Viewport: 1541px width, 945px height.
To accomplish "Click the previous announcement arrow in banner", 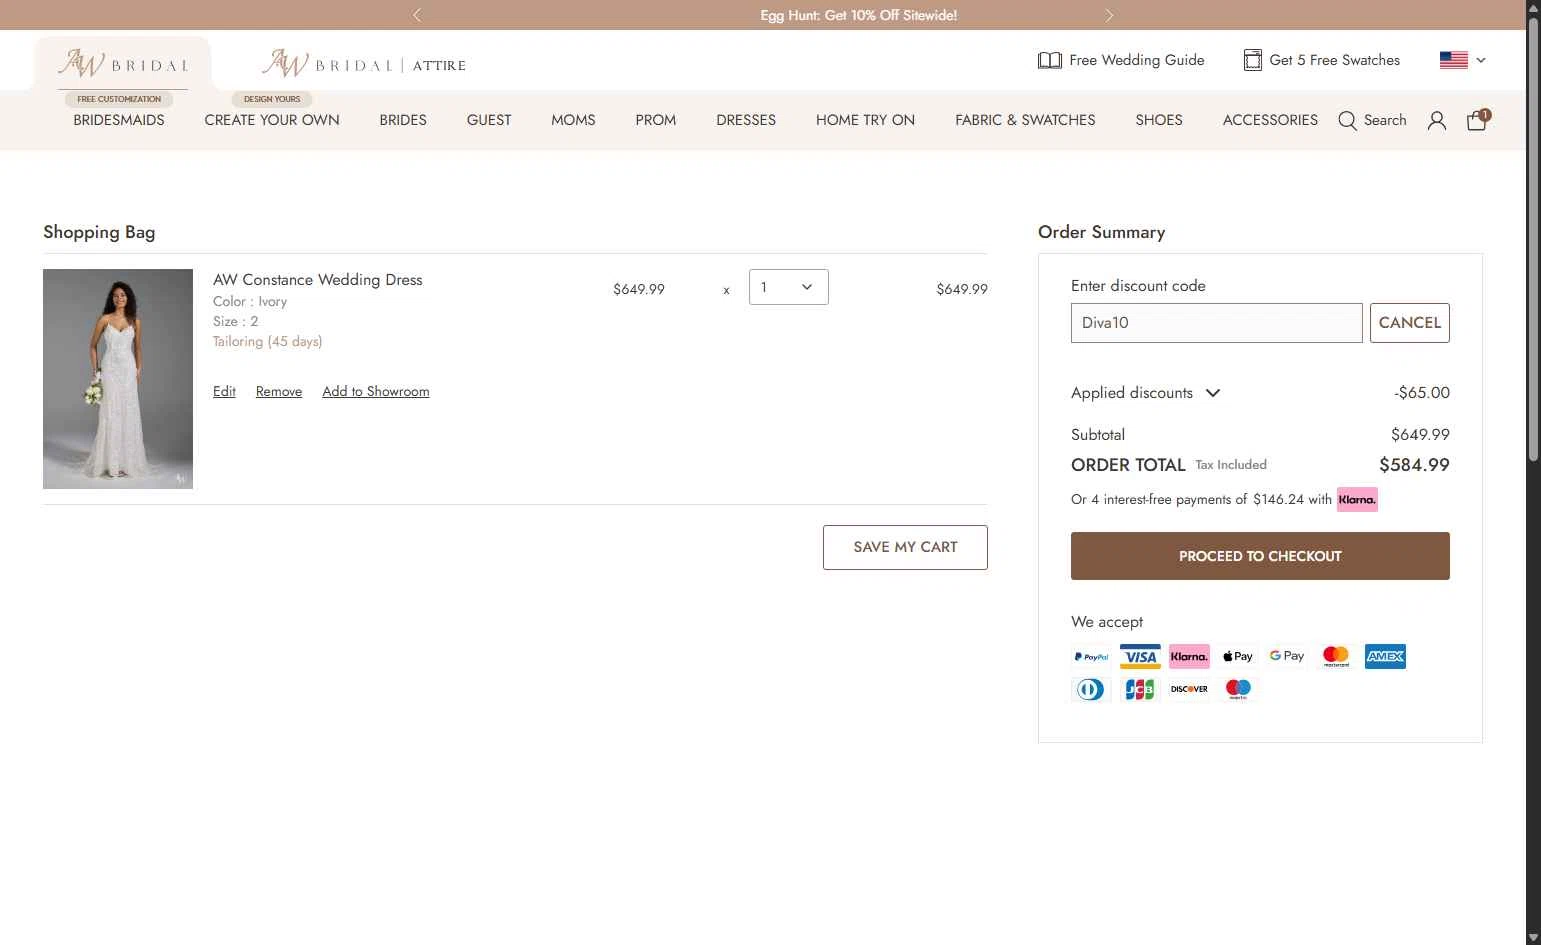I will 417,15.
